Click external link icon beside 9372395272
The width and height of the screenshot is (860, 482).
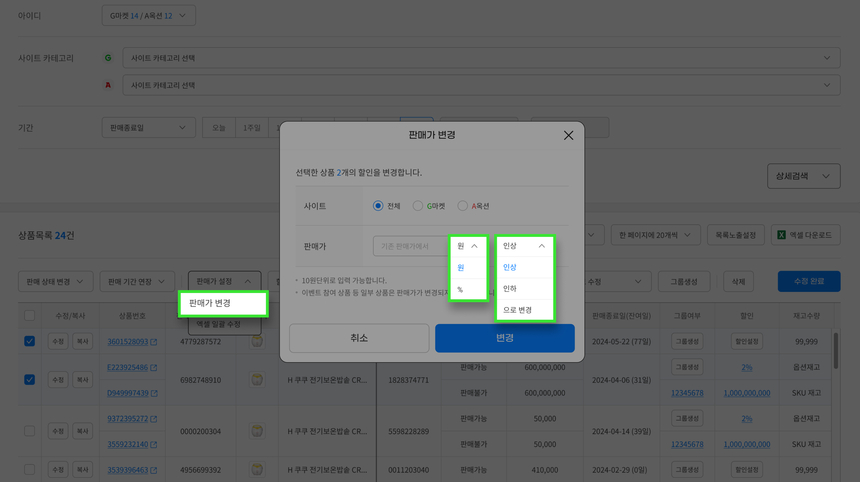154,418
